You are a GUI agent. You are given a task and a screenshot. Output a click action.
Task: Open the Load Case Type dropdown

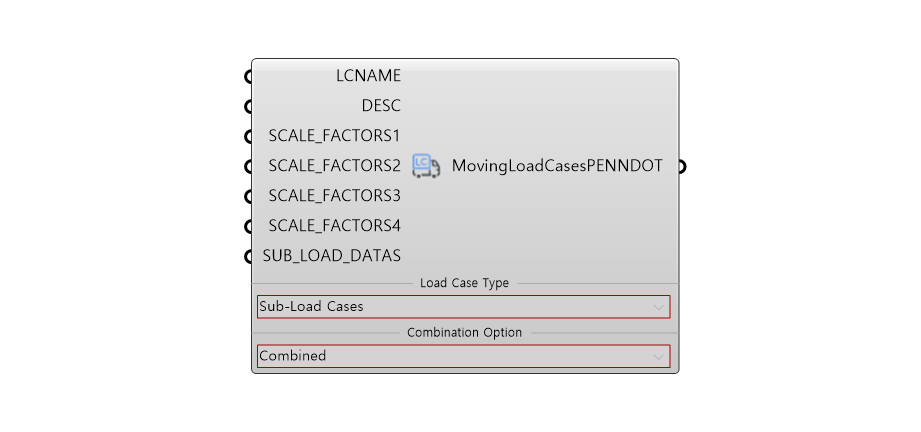(x=463, y=307)
